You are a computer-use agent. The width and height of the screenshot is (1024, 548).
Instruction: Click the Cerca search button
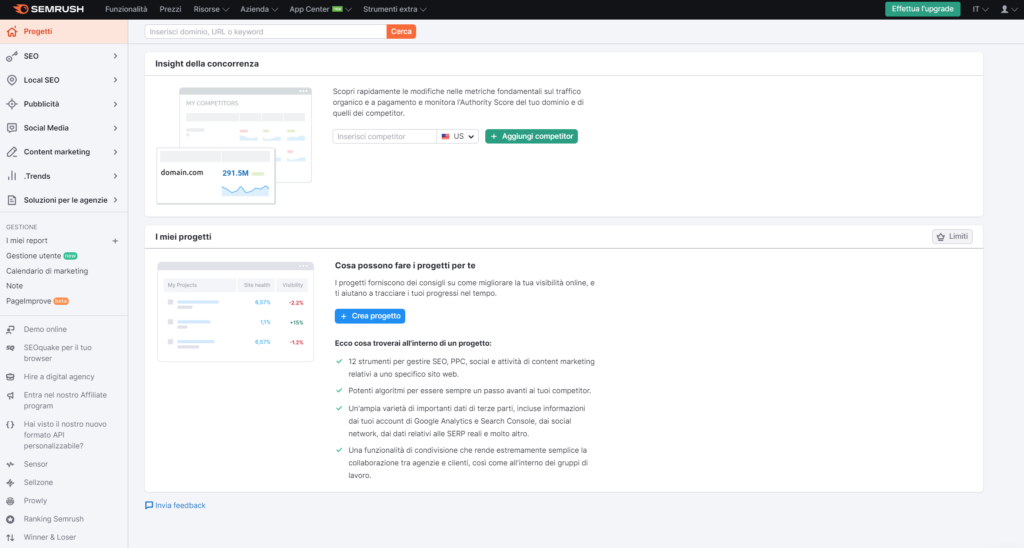tap(401, 31)
